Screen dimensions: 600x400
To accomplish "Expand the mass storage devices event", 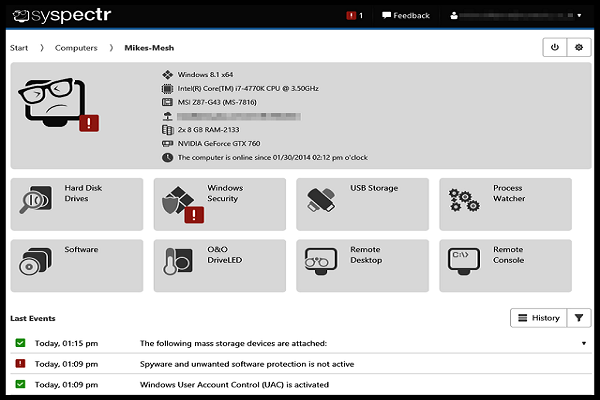I will click(x=584, y=344).
